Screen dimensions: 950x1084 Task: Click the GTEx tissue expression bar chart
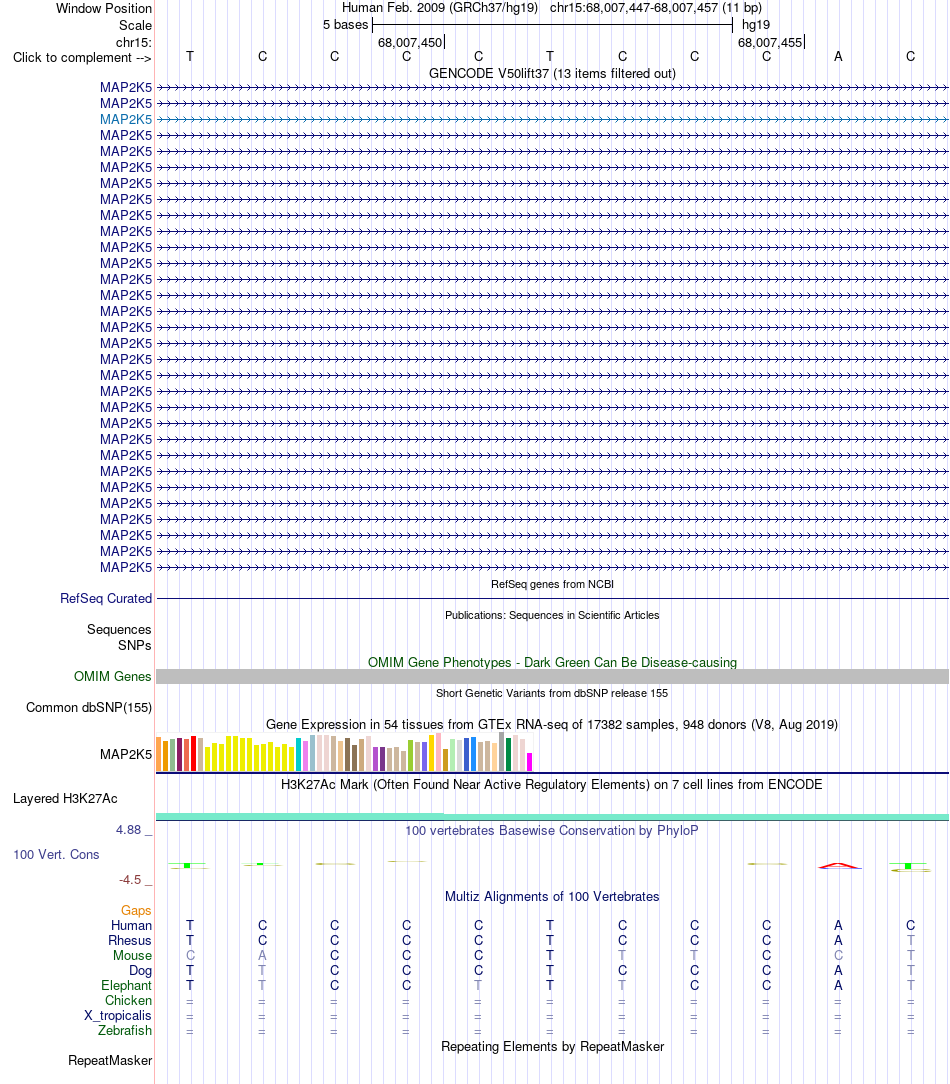point(344,752)
